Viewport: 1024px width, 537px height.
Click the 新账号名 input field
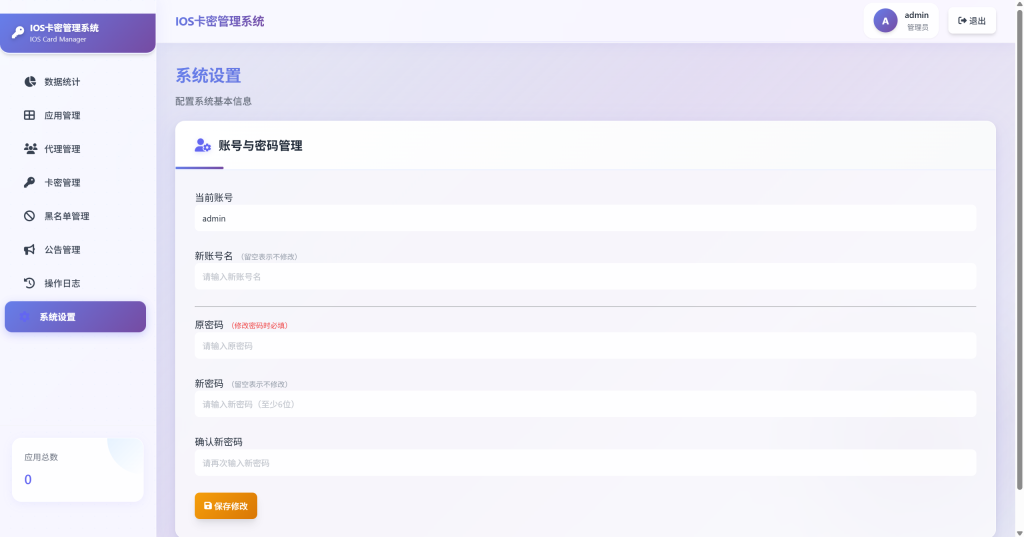[585, 276]
